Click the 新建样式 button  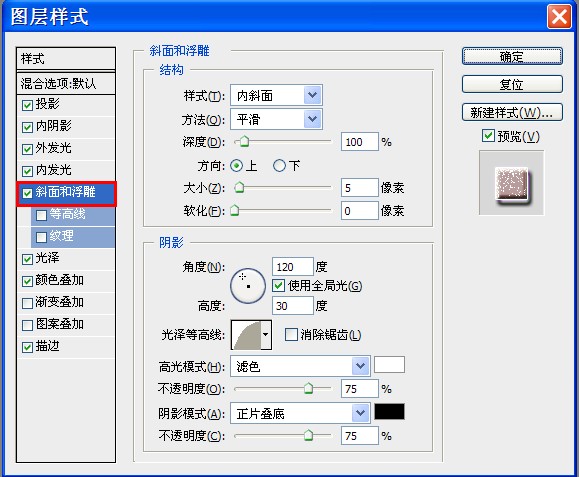[512, 112]
